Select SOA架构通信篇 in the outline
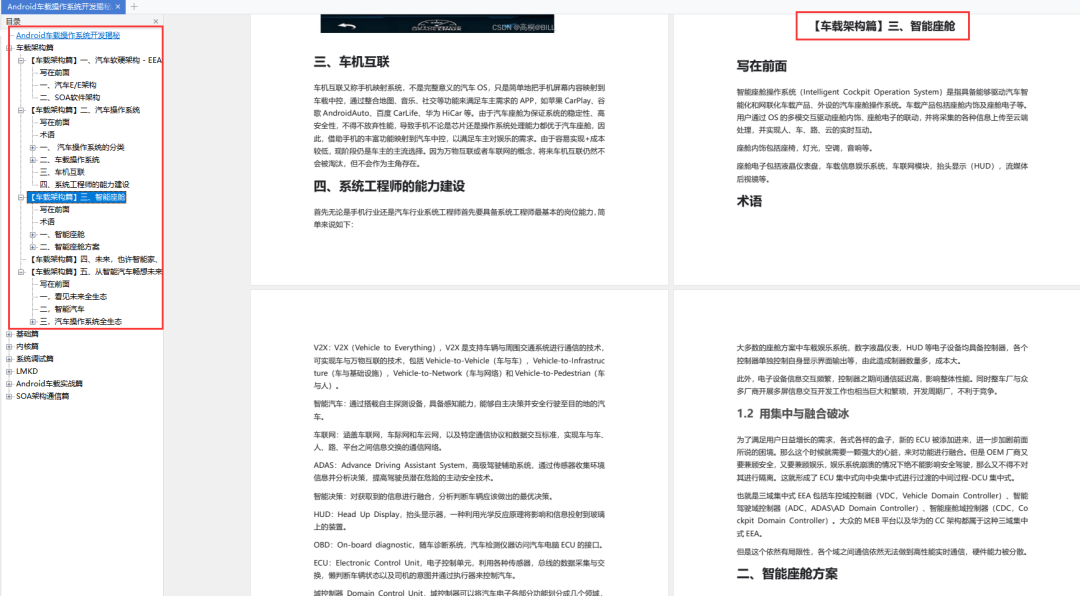The width and height of the screenshot is (1080, 596). pos(43,396)
